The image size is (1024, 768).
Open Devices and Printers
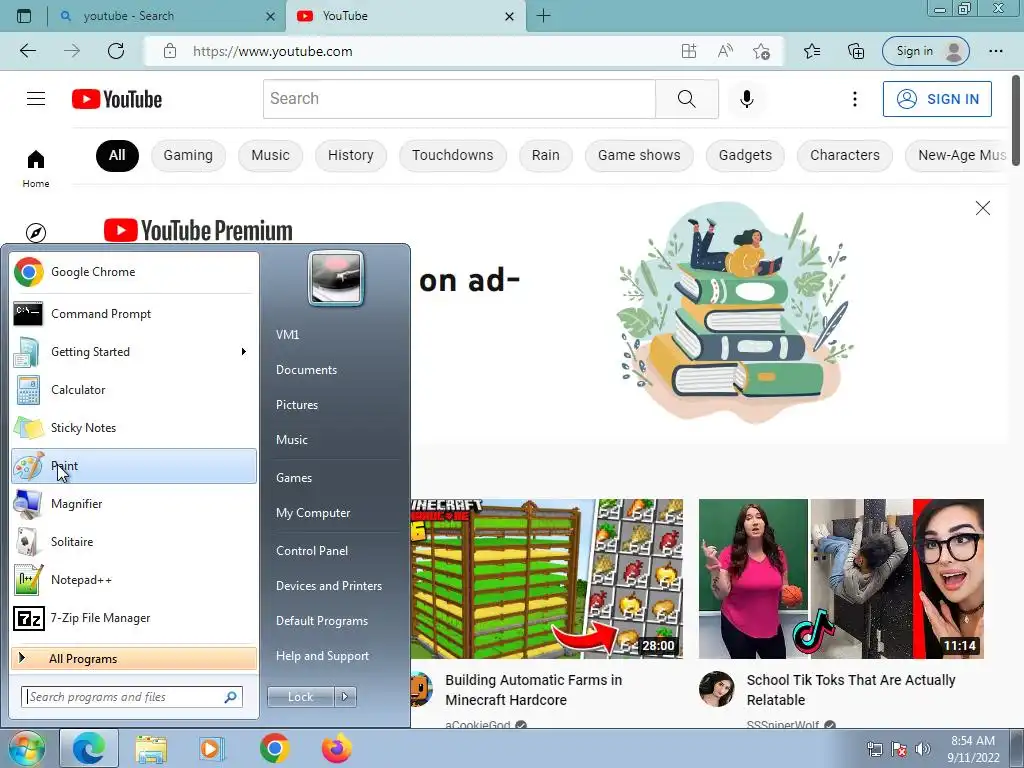click(x=328, y=586)
